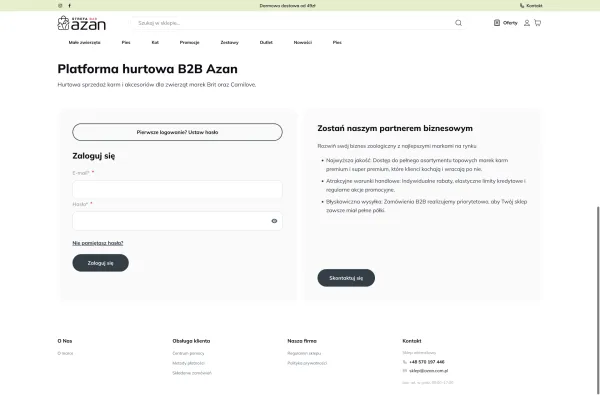600x395 pixels.
Task: Open the Śledzenie zamówień footer link
Action: pos(192,373)
